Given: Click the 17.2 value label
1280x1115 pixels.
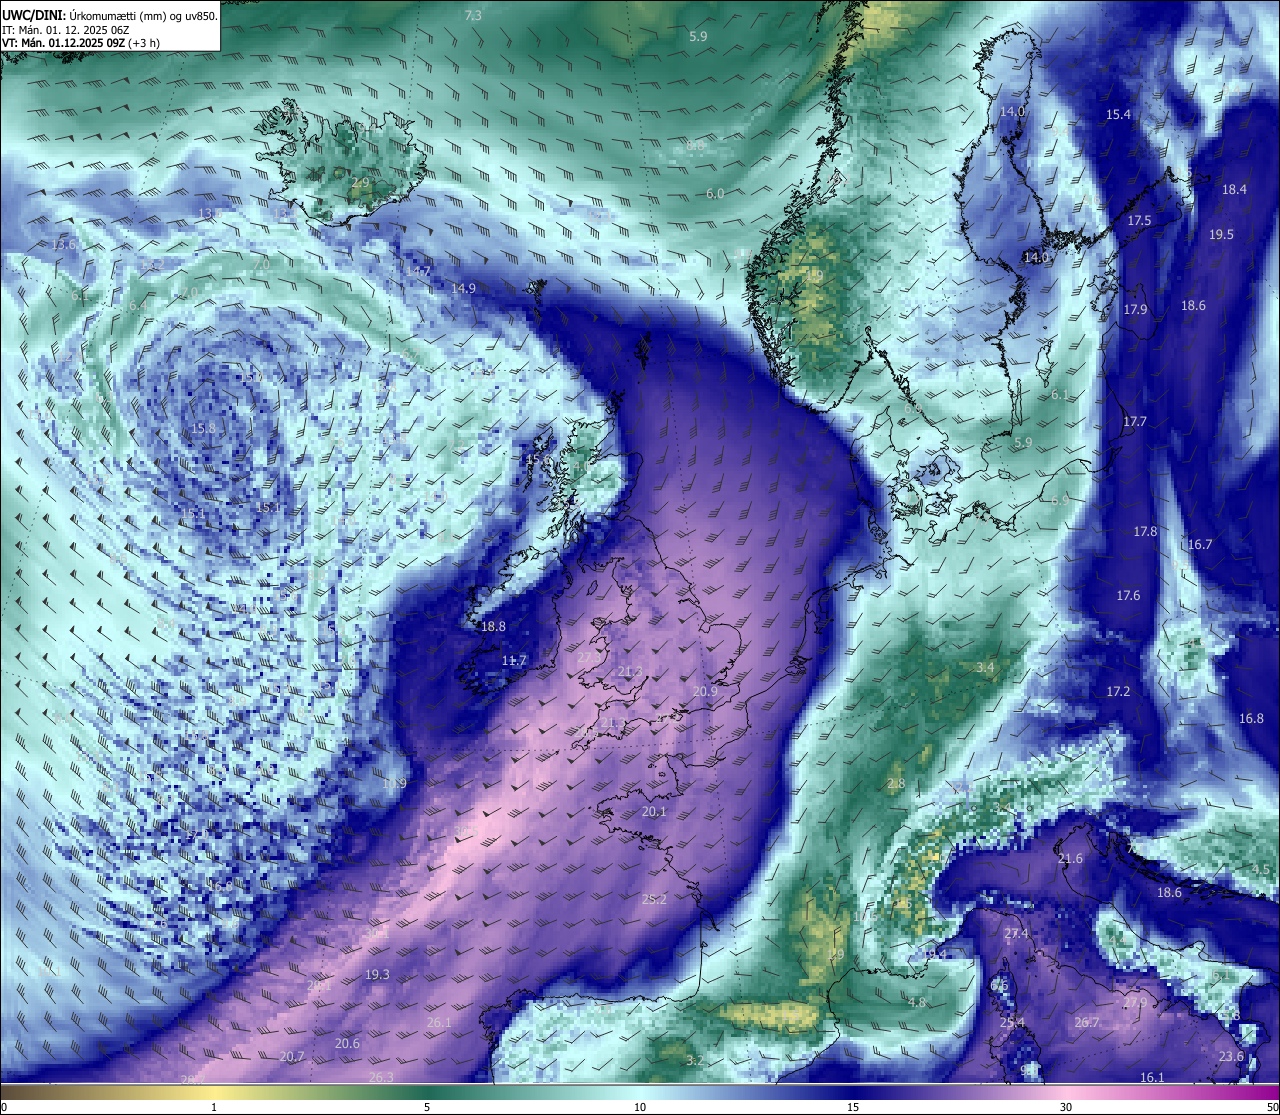Looking at the screenshot, I should click(x=1118, y=692).
